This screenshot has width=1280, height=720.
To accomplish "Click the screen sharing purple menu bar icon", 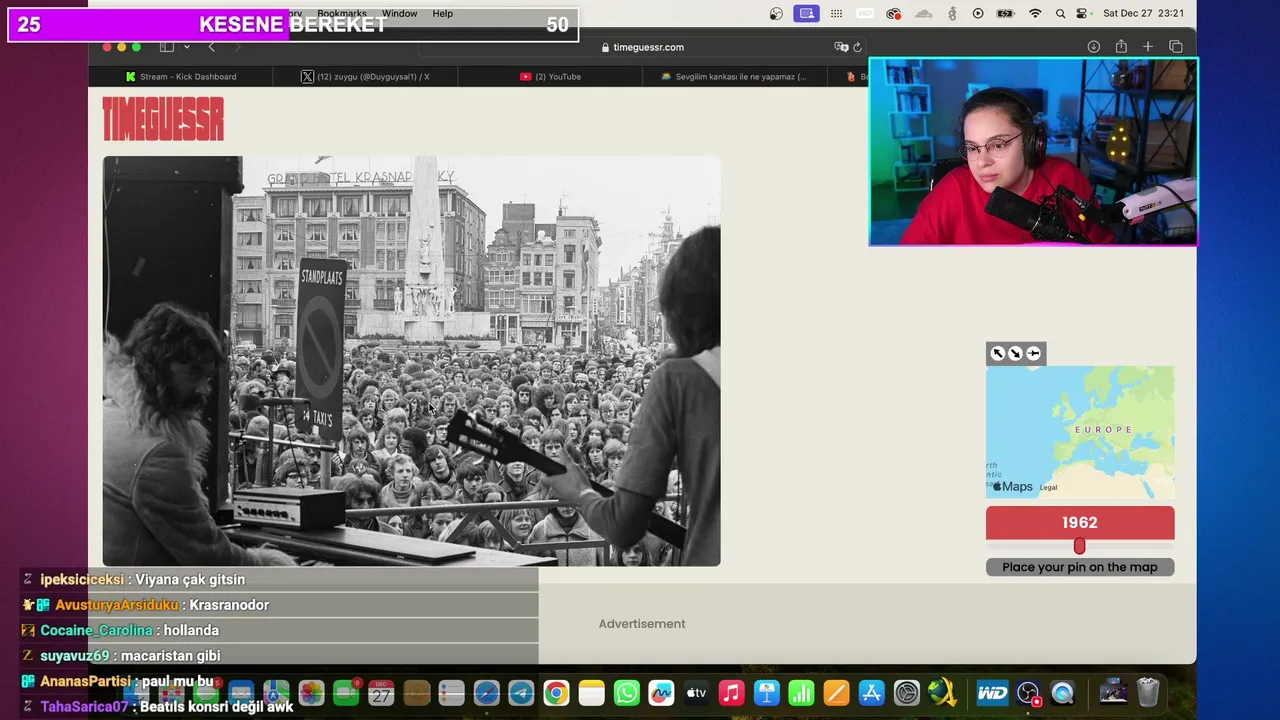I will pos(806,13).
